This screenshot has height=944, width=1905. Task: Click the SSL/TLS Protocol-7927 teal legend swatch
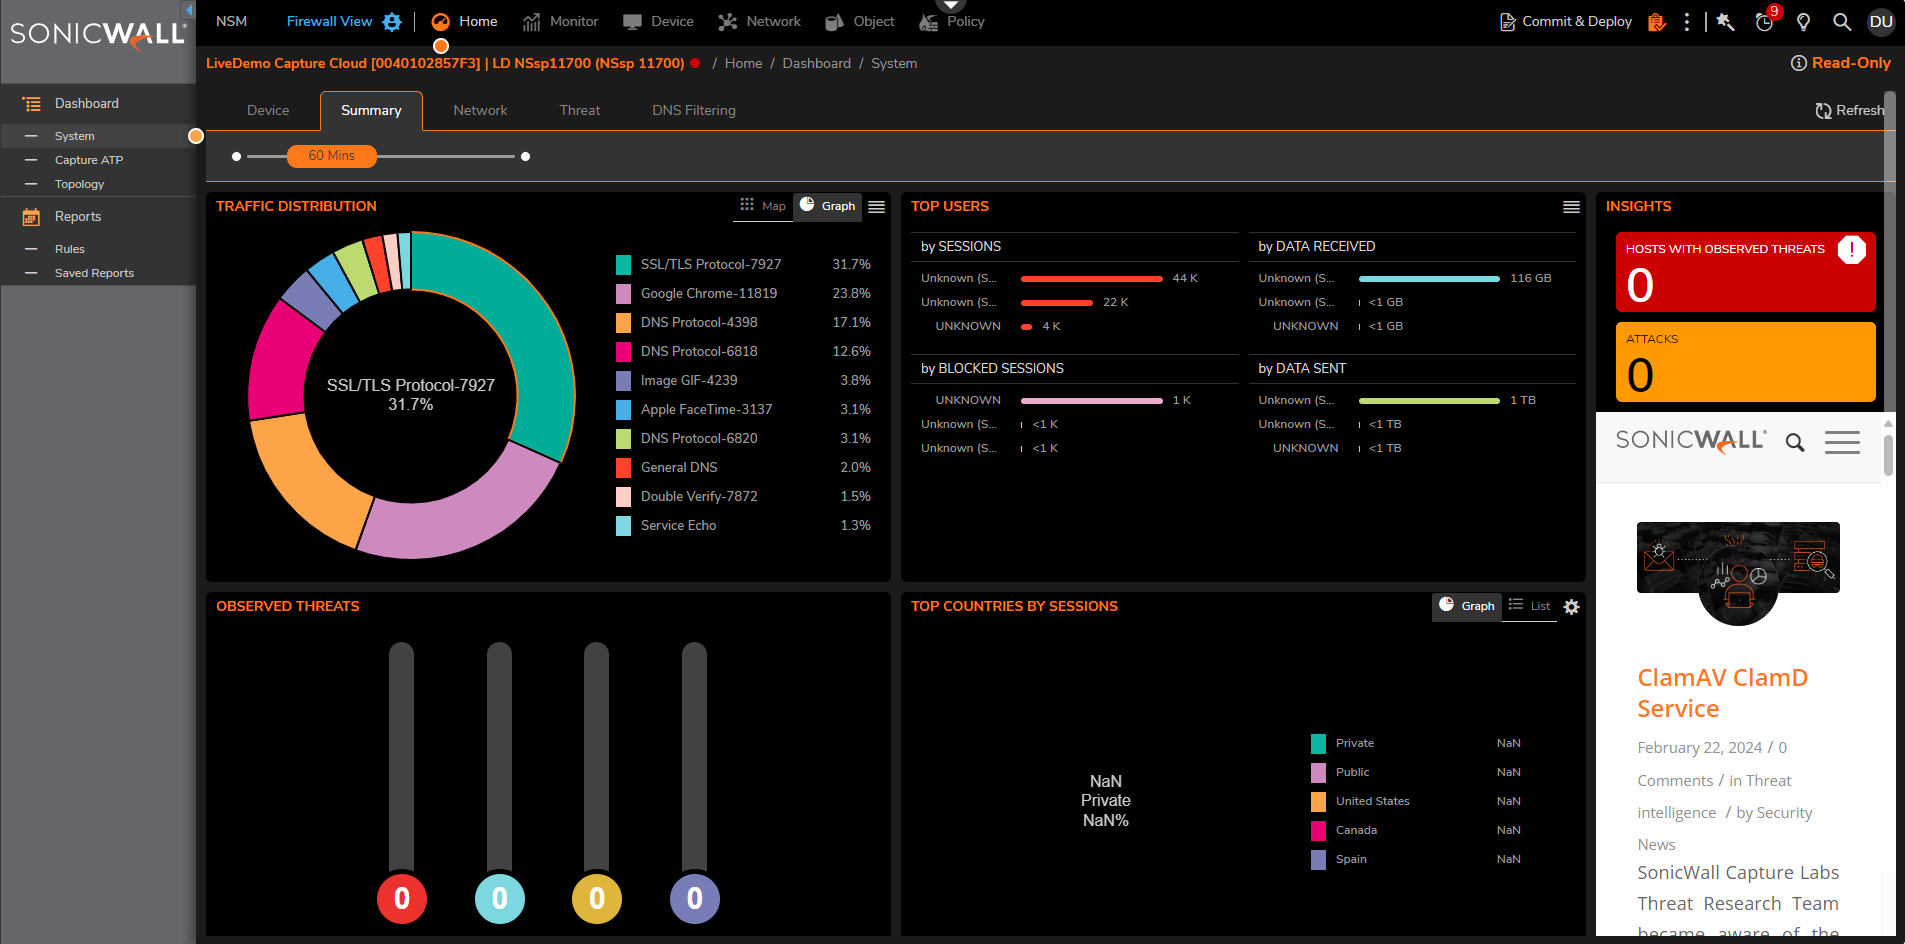[623, 265]
